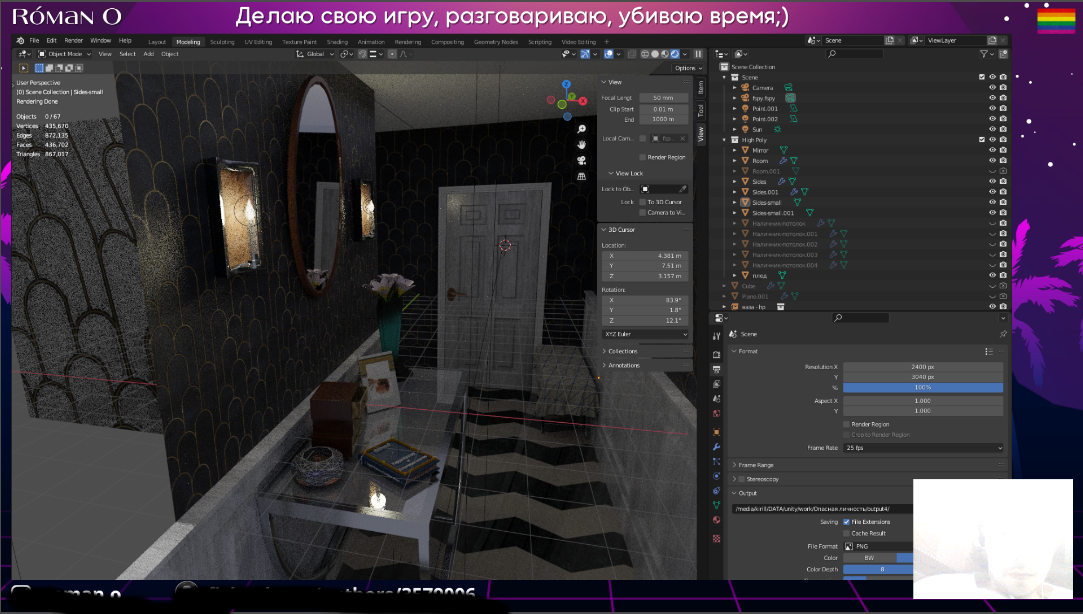Click the resolution percentage 100% slider

pyautogui.click(x=923, y=387)
